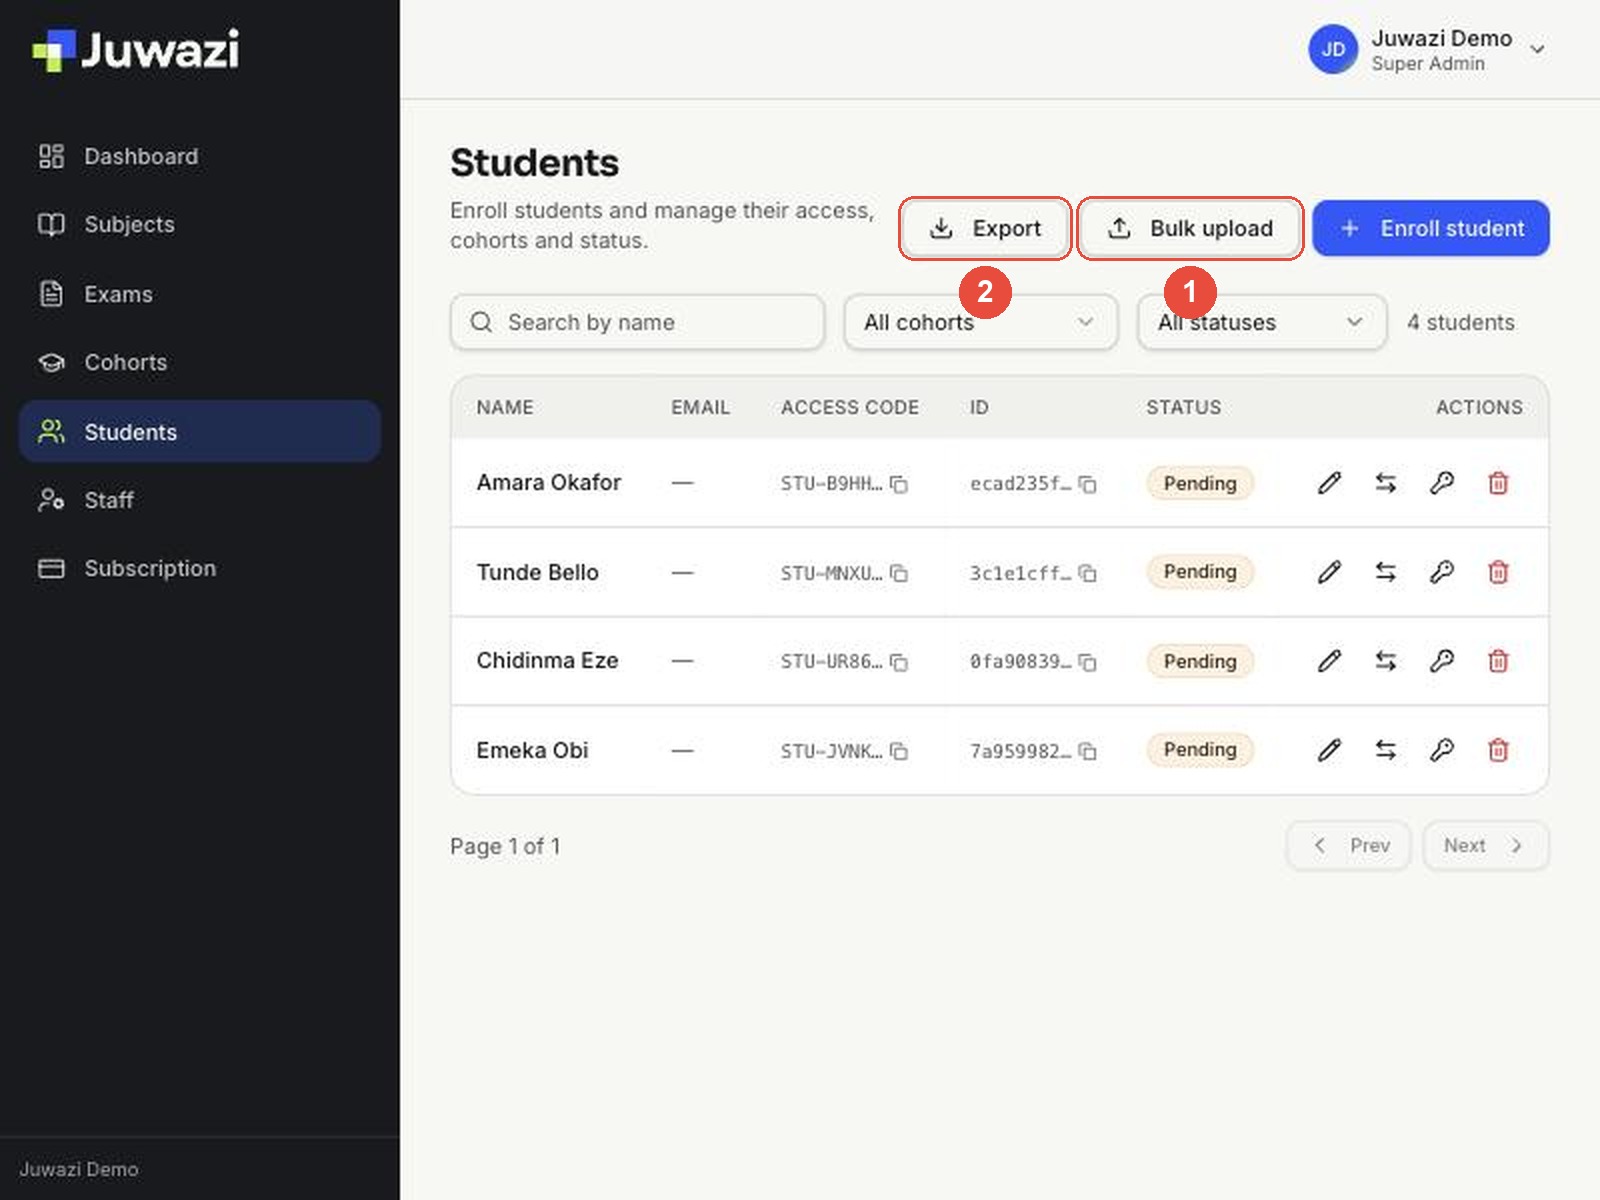The height and width of the screenshot is (1200, 1600).
Task: Edit Amara Okafor with pencil icon
Action: 1329,483
